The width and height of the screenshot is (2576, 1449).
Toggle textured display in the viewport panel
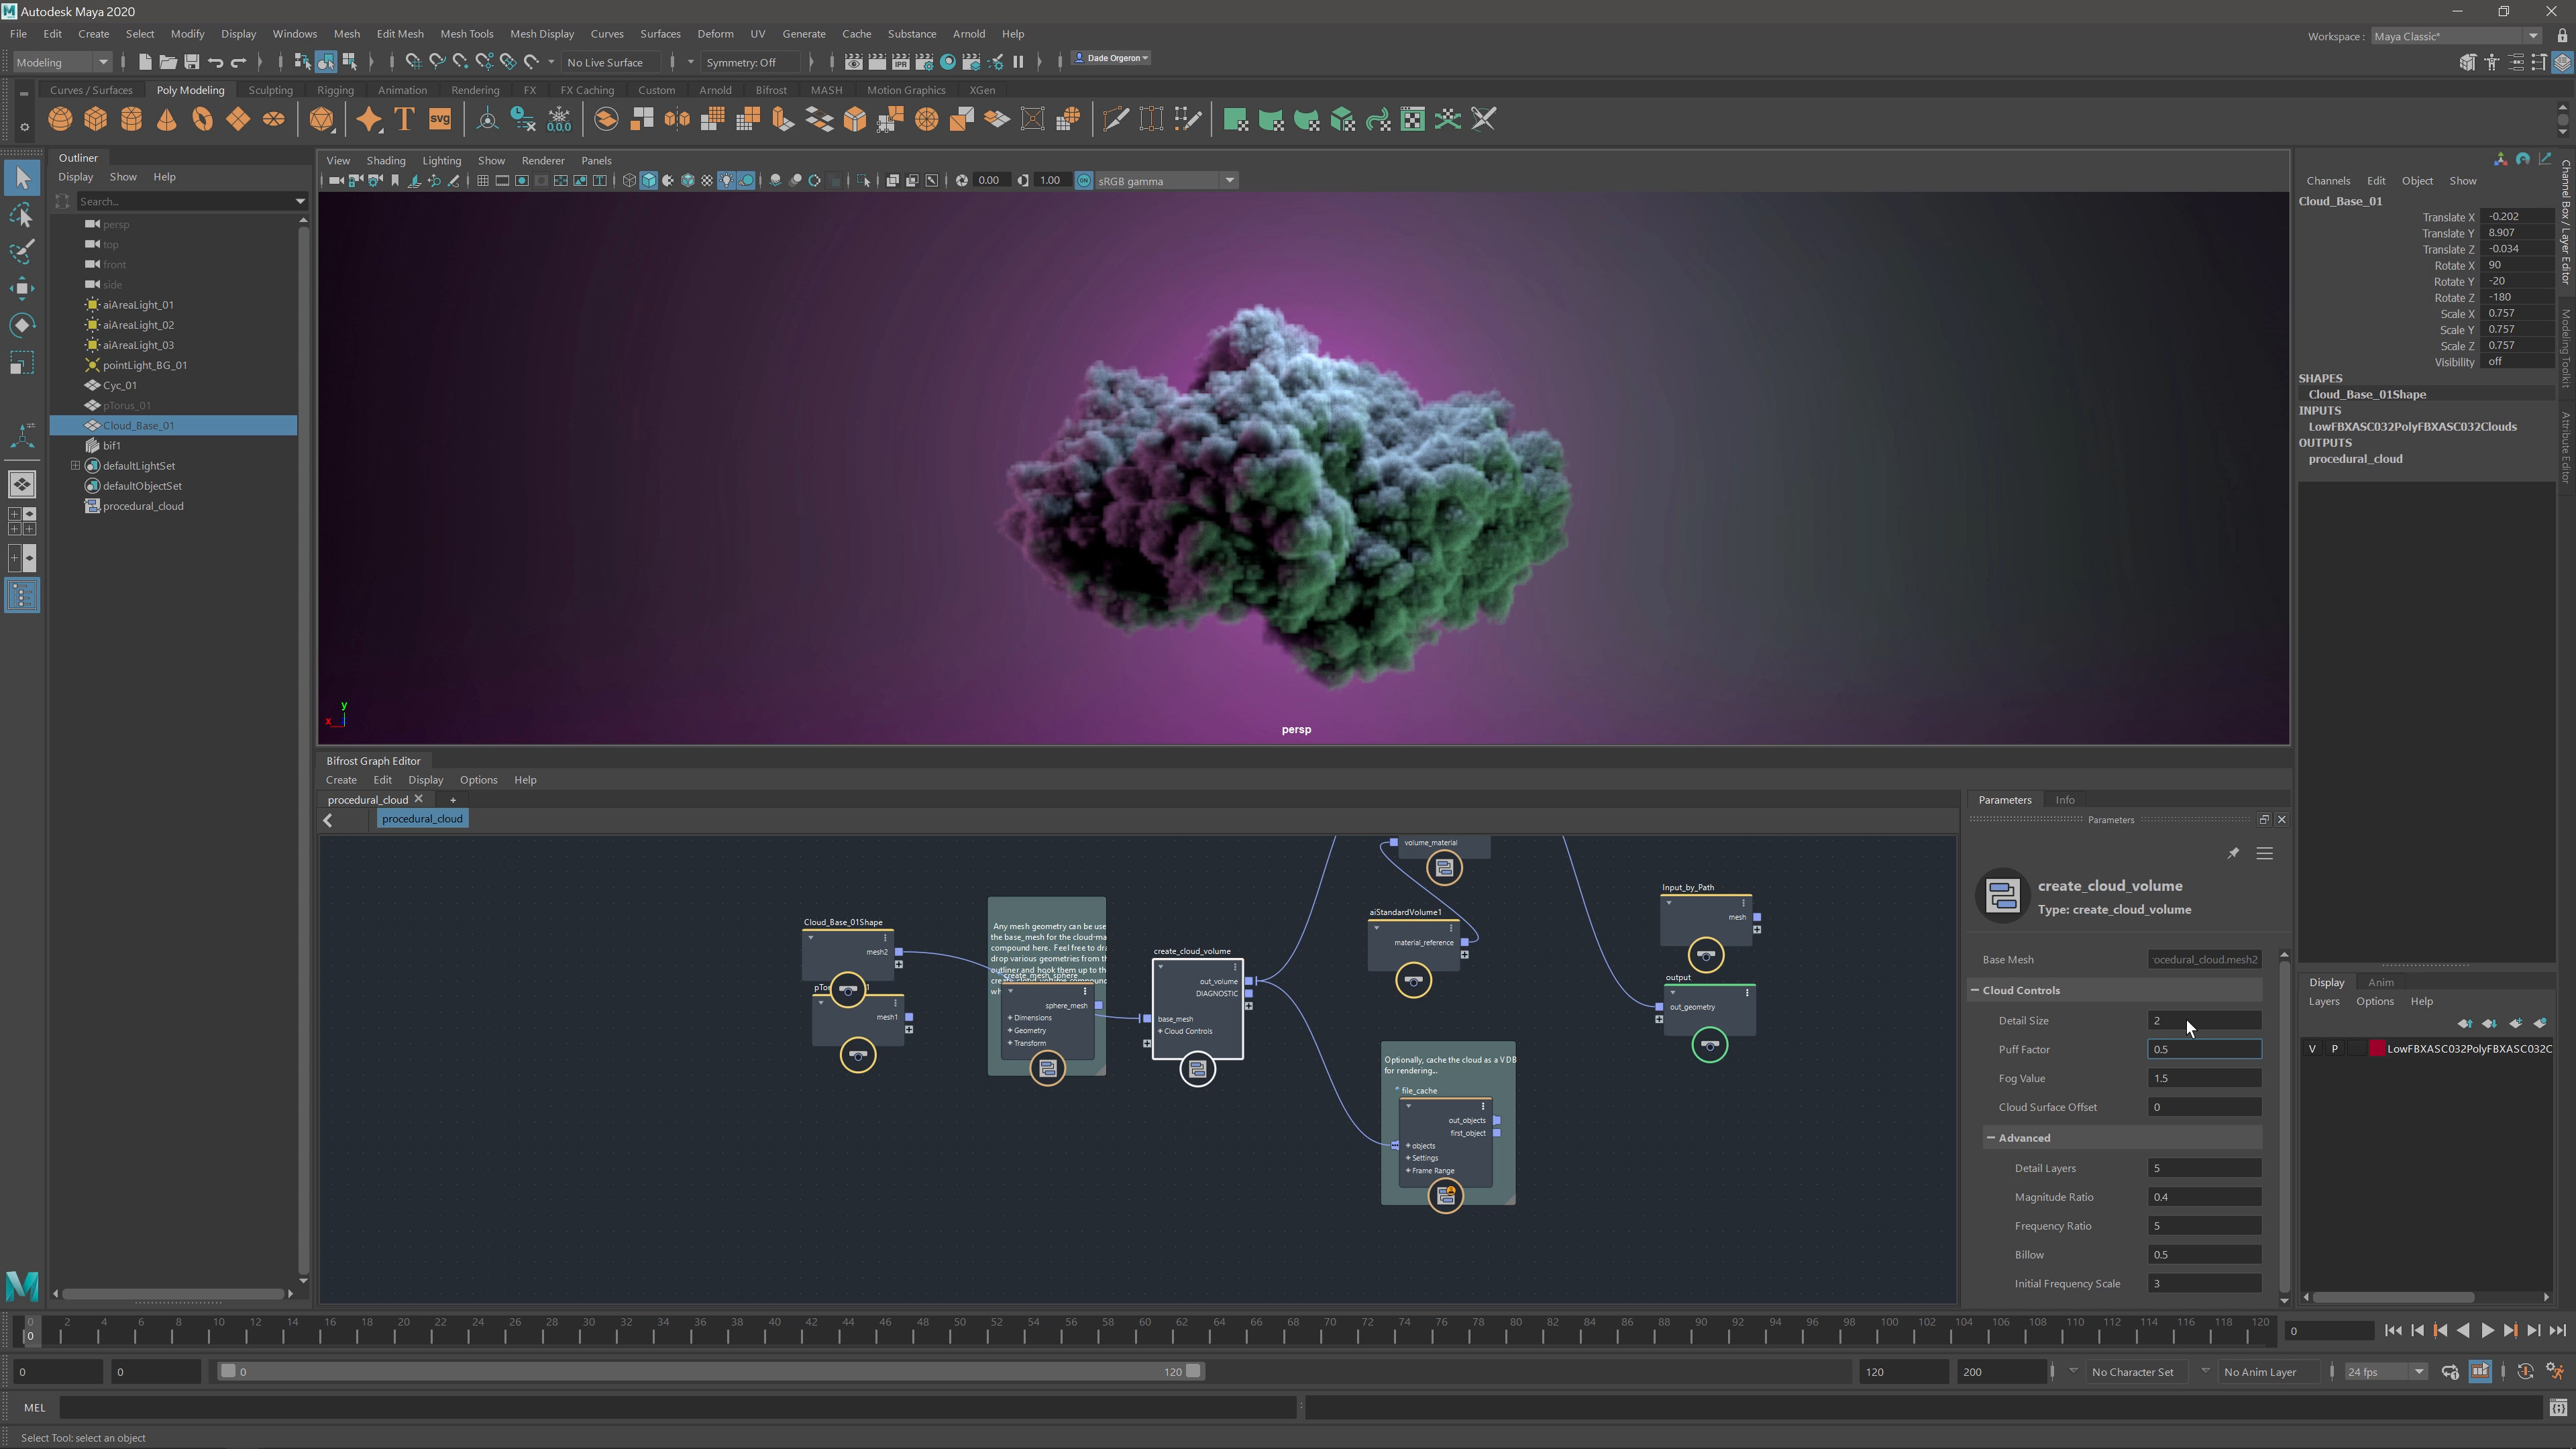[x=707, y=181]
